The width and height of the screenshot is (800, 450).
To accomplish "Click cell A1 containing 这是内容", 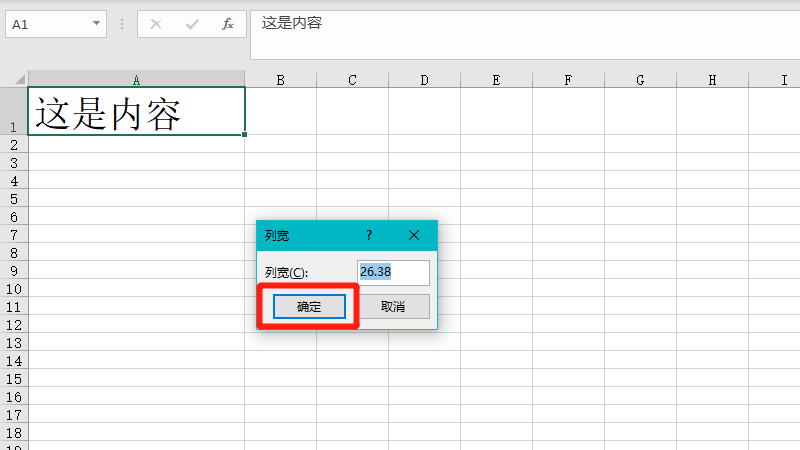I will [136, 112].
